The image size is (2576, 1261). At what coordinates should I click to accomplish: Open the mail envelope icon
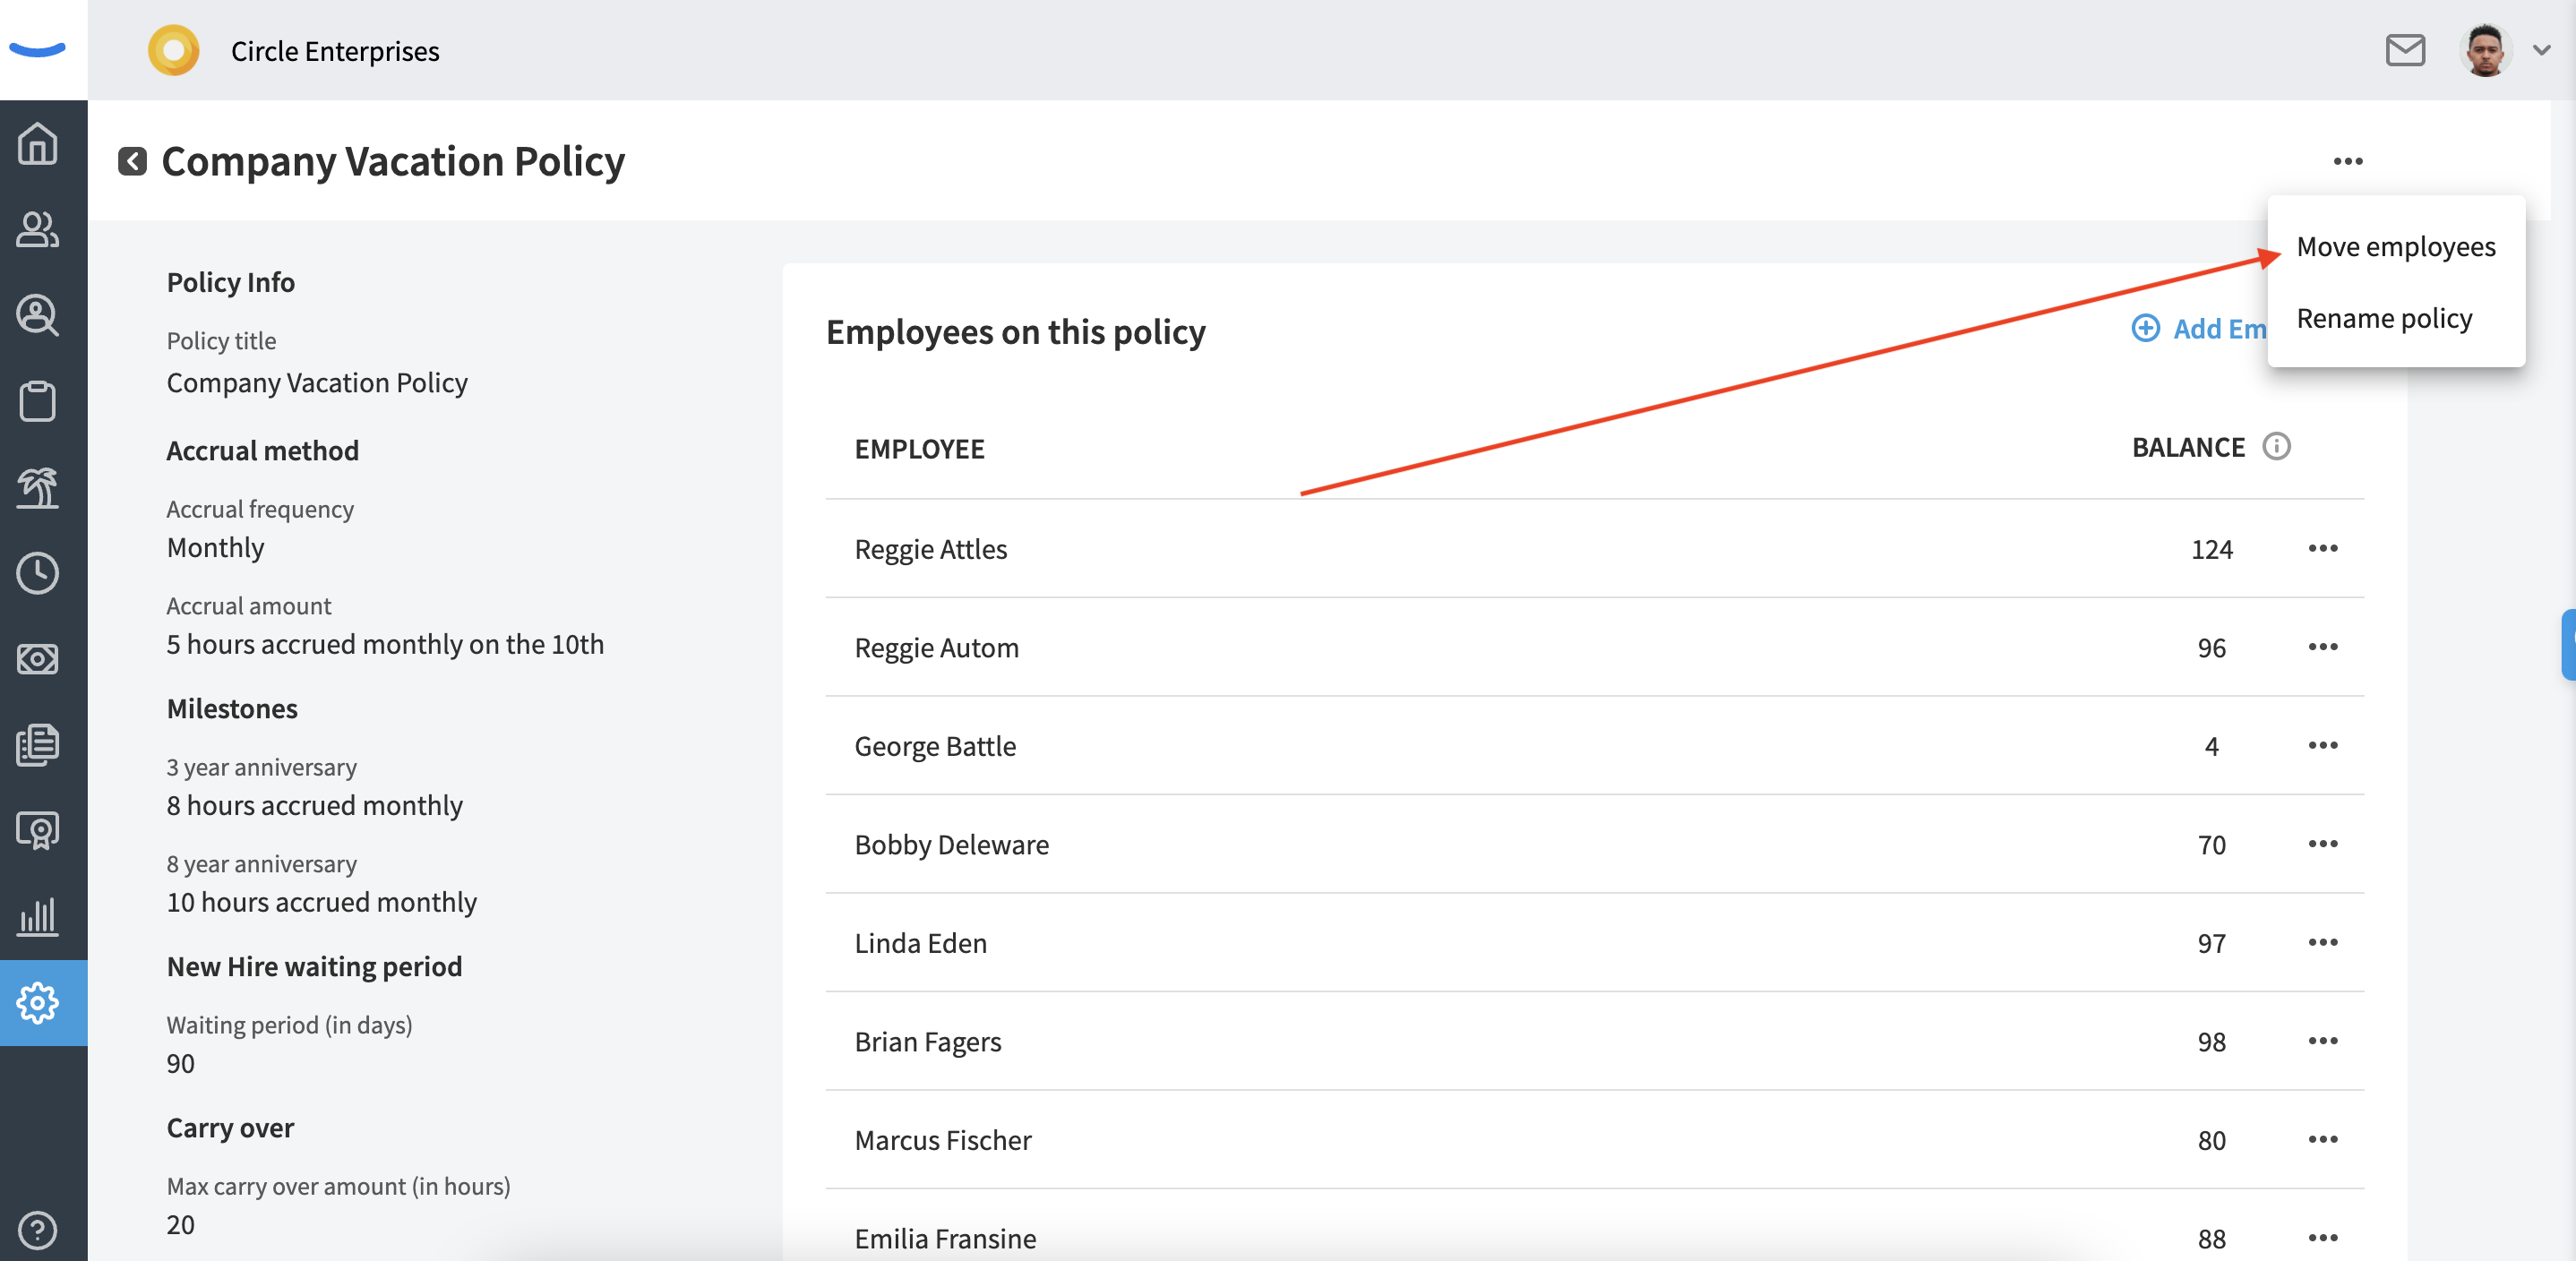point(2406,50)
